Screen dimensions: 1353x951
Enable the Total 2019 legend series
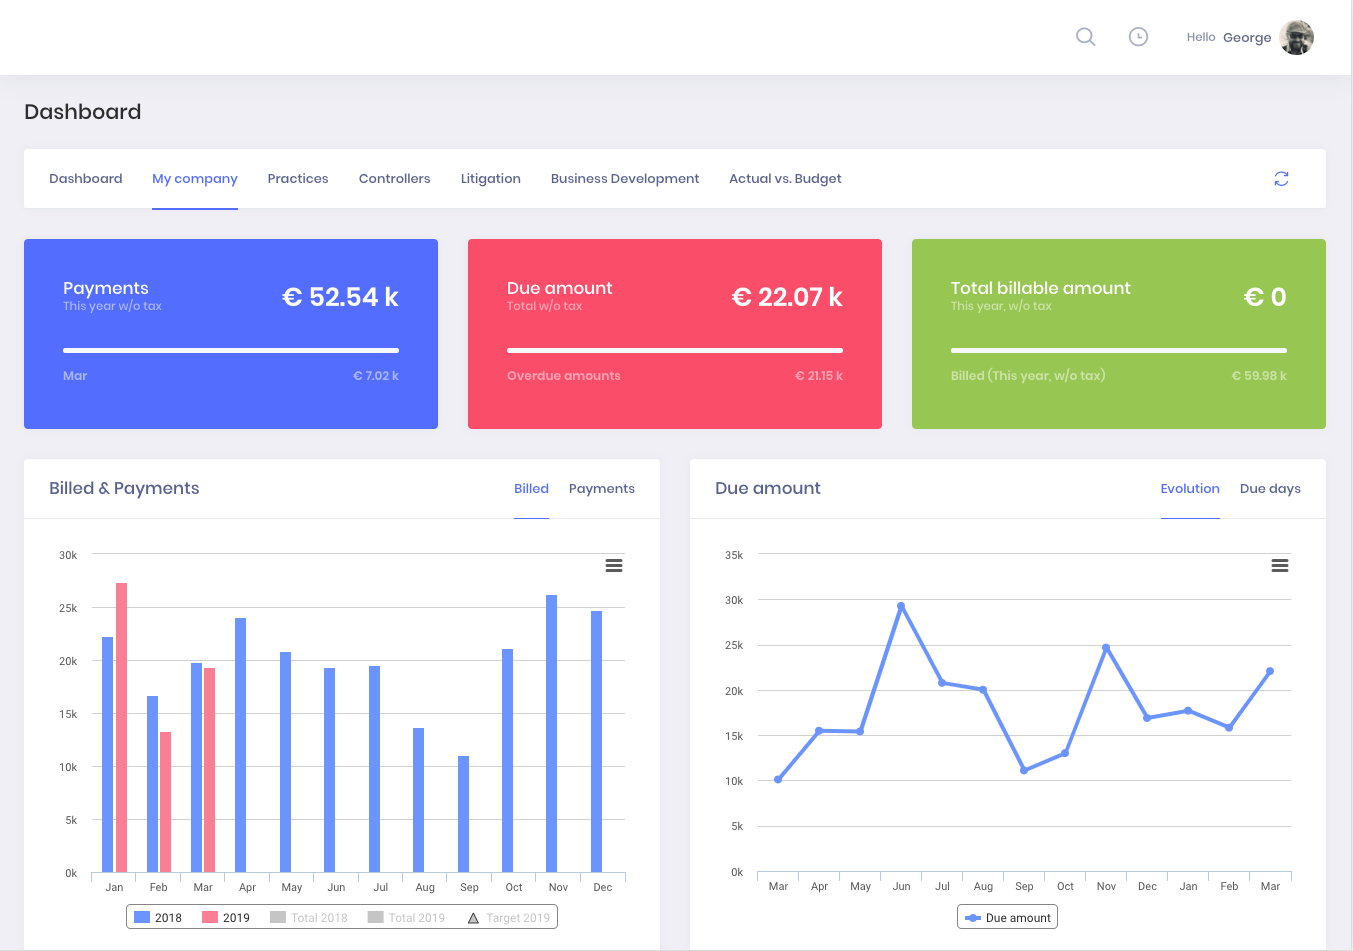[x=406, y=917]
